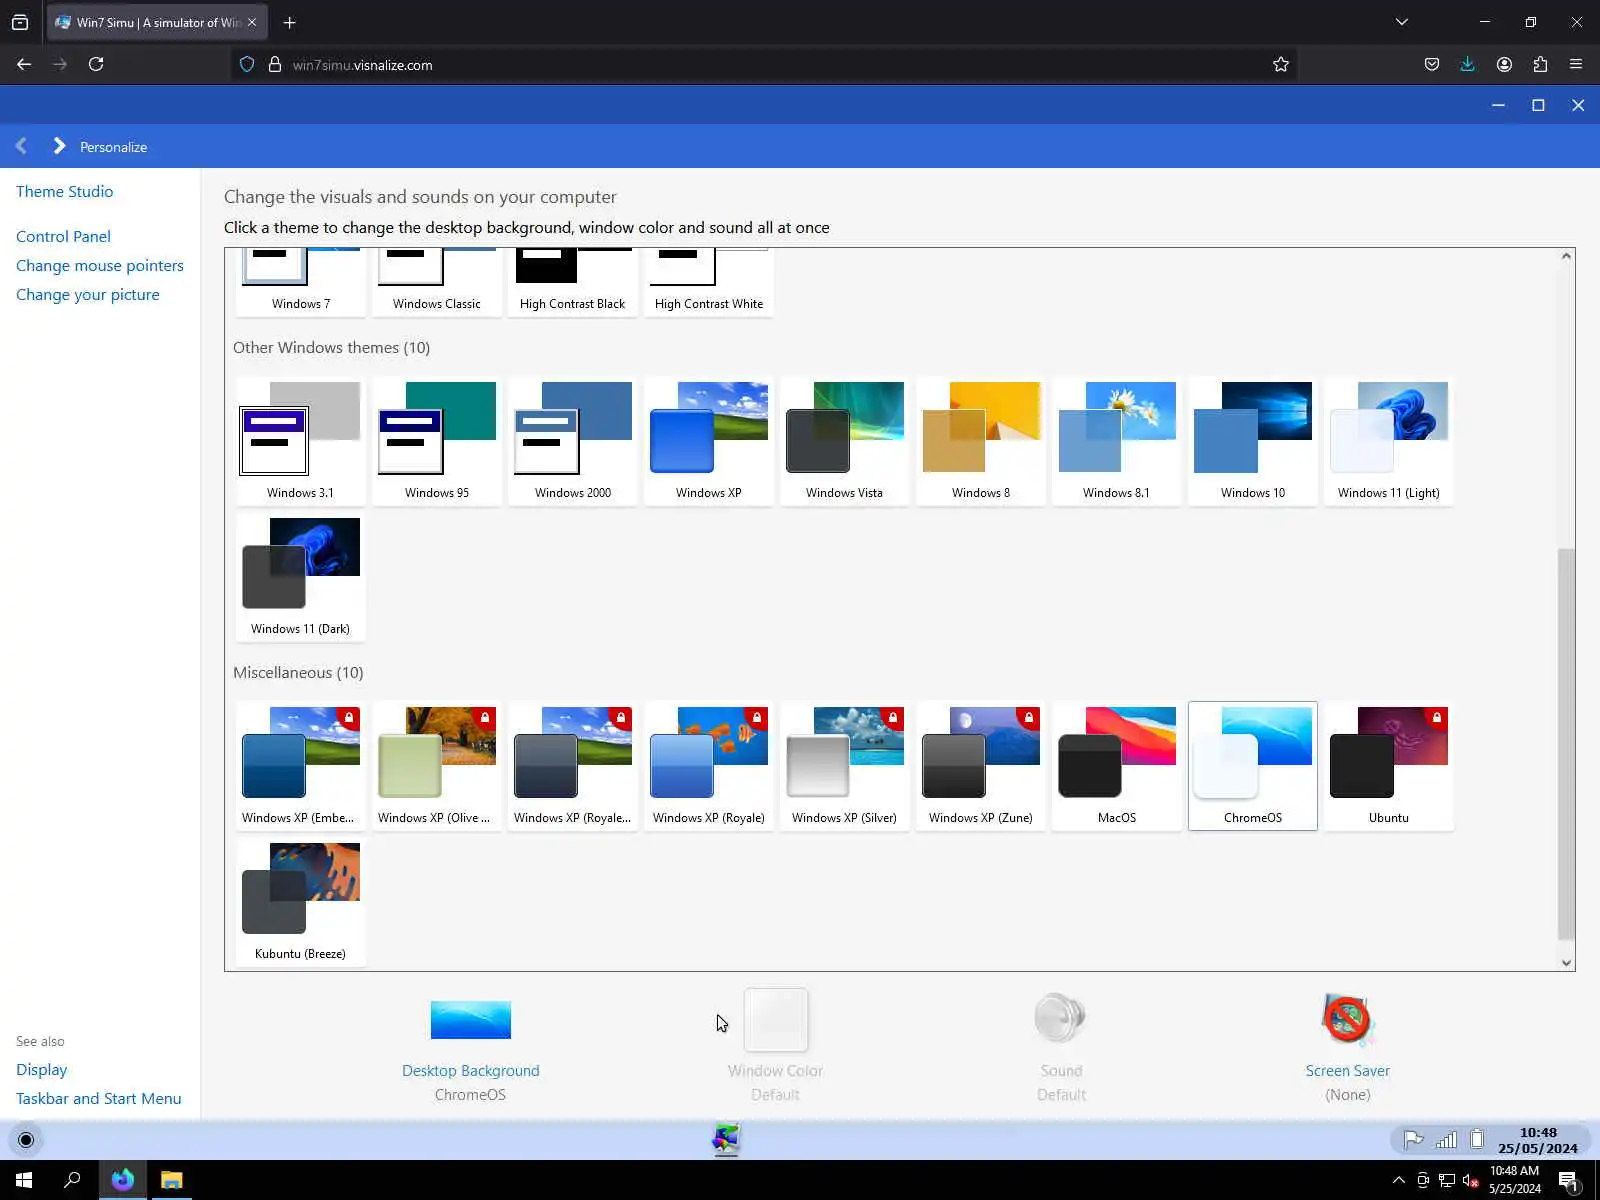Go to Control Panel link
The height and width of the screenshot is (1200, 1600).
[x=63, y=236]
